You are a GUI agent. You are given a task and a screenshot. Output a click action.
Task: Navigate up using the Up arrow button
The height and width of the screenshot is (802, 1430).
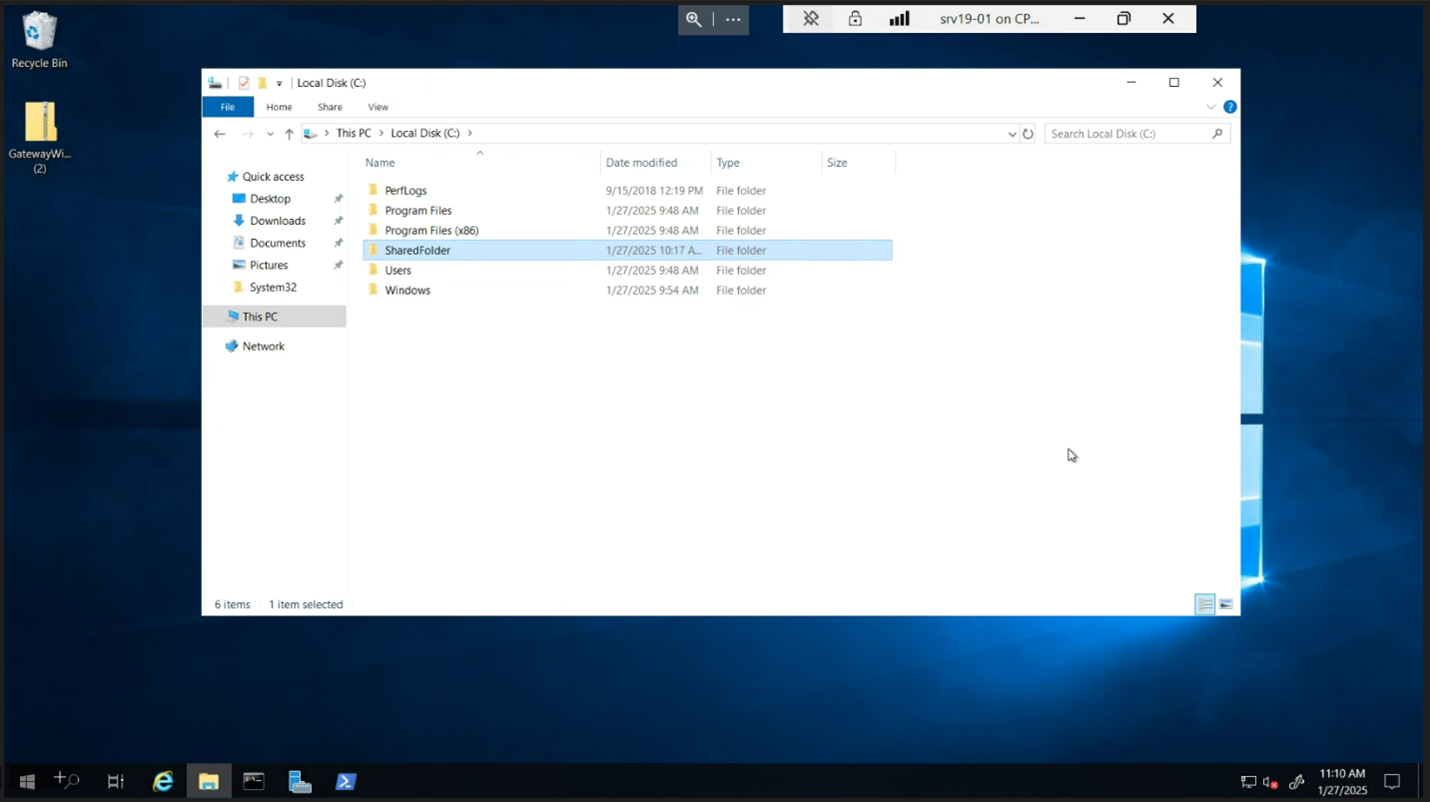289,132
